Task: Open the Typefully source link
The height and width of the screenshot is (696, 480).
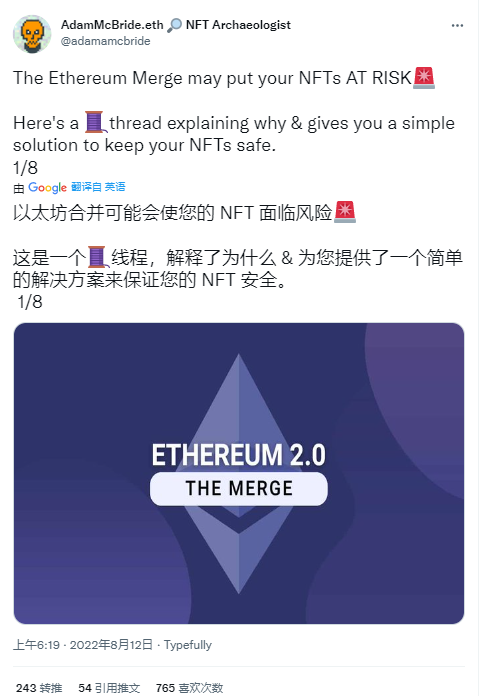Action: tap(188, 645)
